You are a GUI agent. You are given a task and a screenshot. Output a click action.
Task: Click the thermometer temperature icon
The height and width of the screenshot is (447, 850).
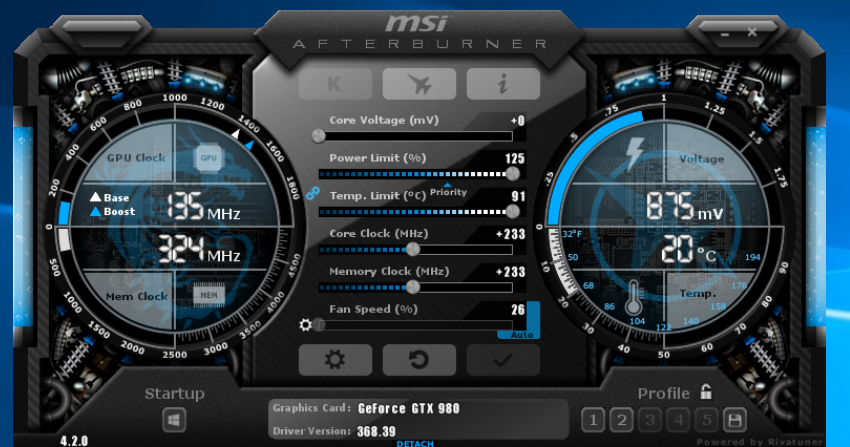633,298
